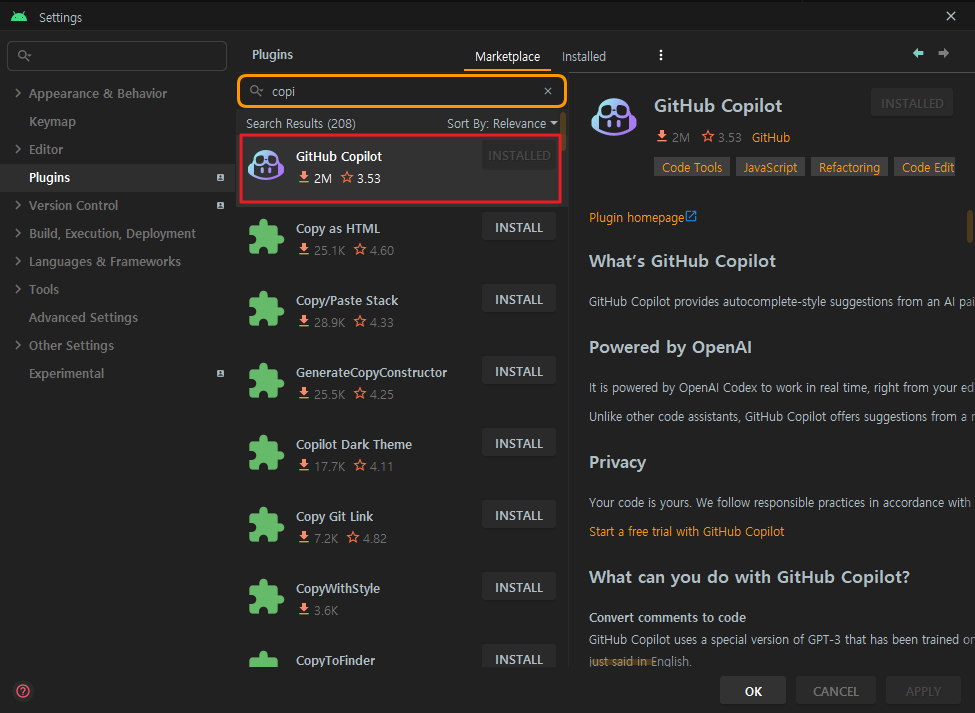The width and height of the screenshot is (975, 713).
Task: Click the GitHub vendor link
Action: tap(770, 137)
